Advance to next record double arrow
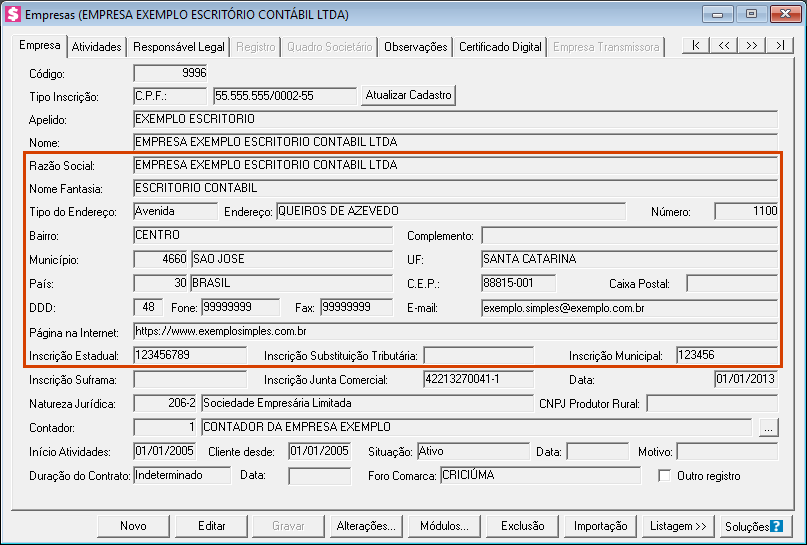 (751, 46)
